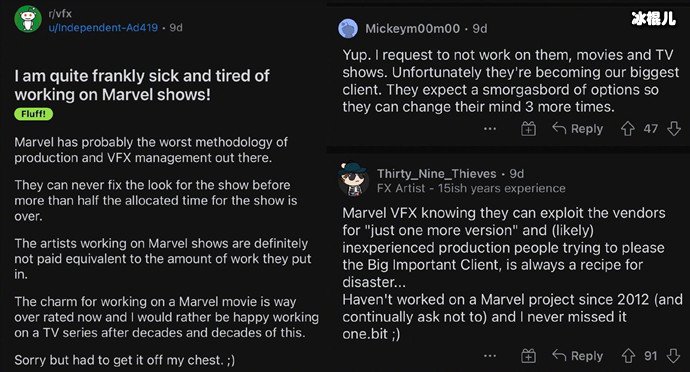The image size is (690, 372).
Task: Click Mickeym00m00's avatar
Action: (x=348, y=29)
